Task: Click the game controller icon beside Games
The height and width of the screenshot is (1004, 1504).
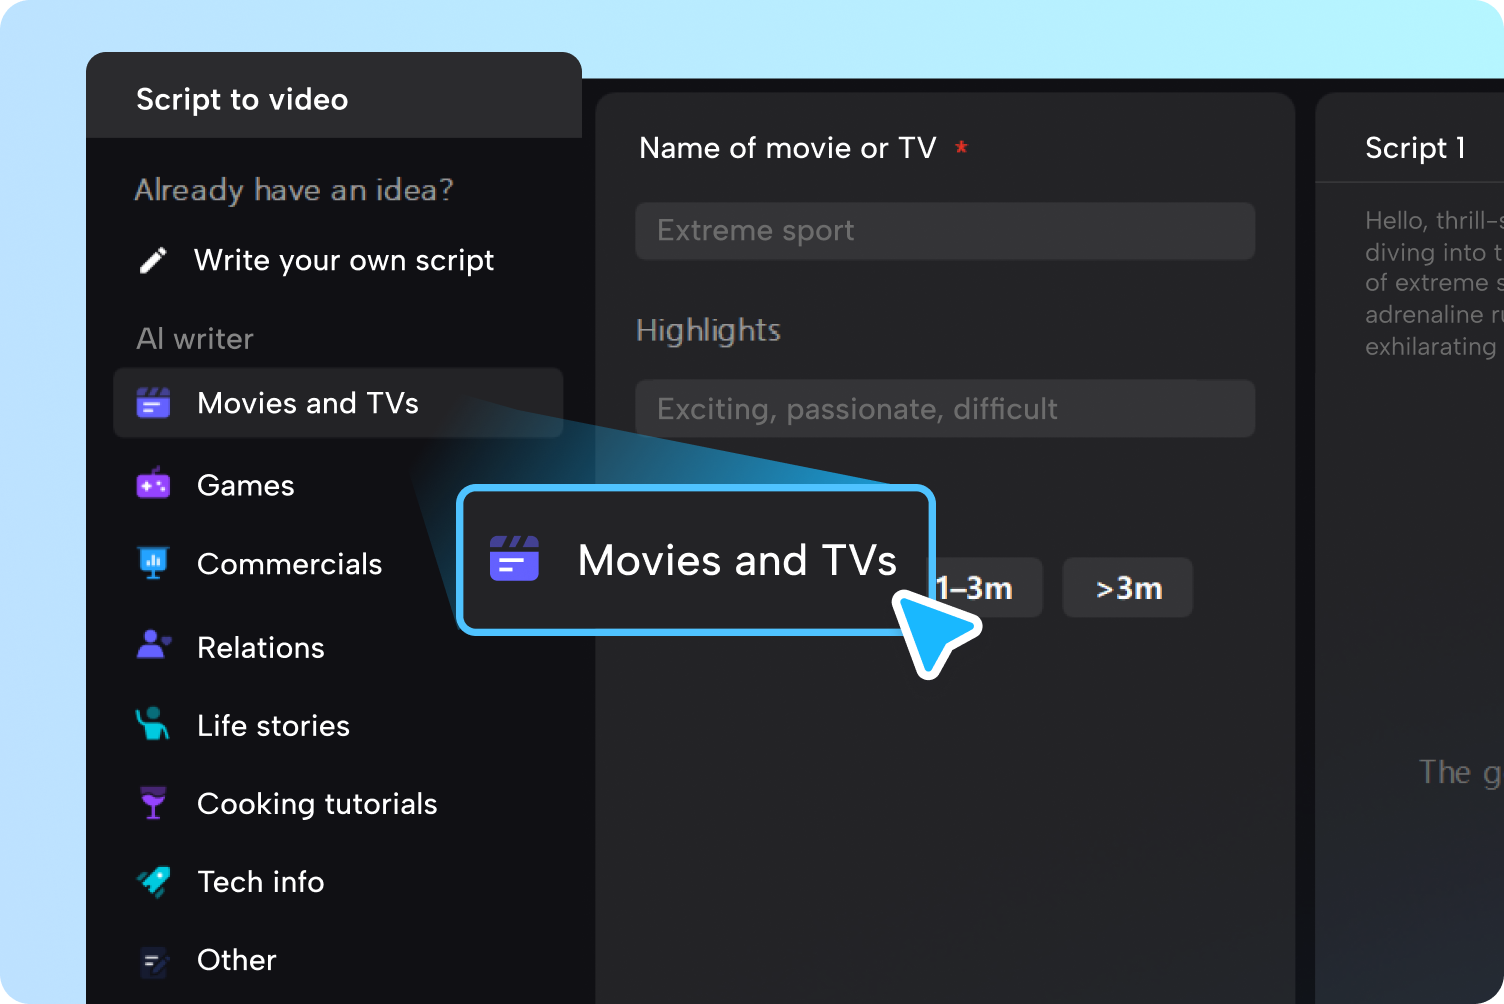Action: [153, 484]
